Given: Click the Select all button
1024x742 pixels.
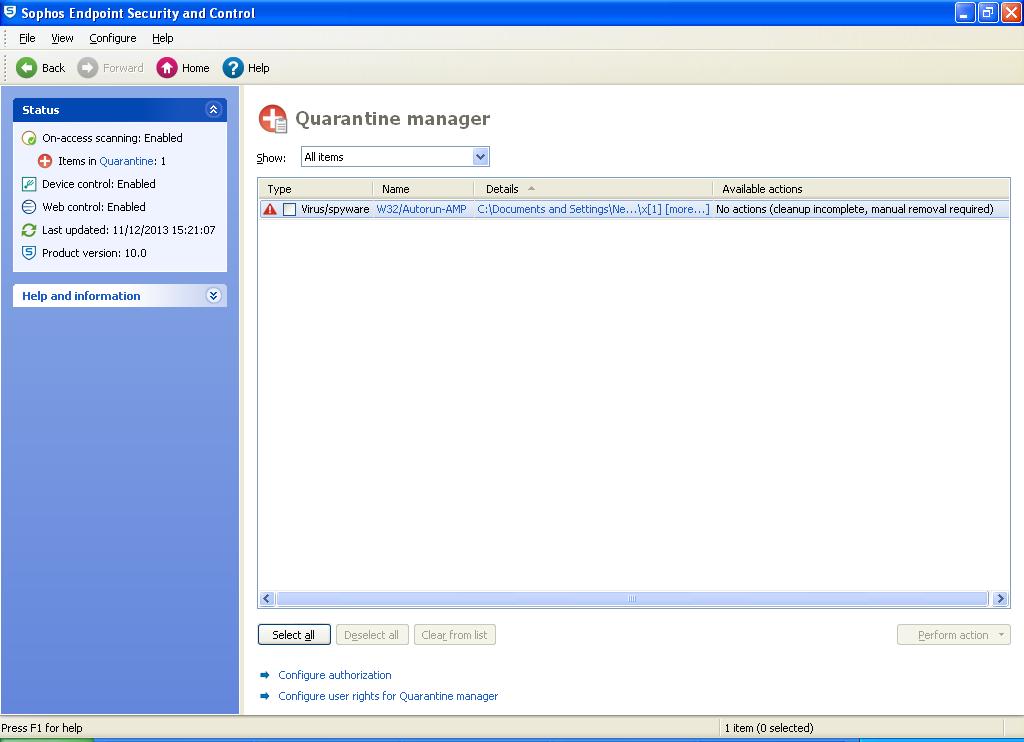Looking at the screenshot, I should (x=294, y=635).
